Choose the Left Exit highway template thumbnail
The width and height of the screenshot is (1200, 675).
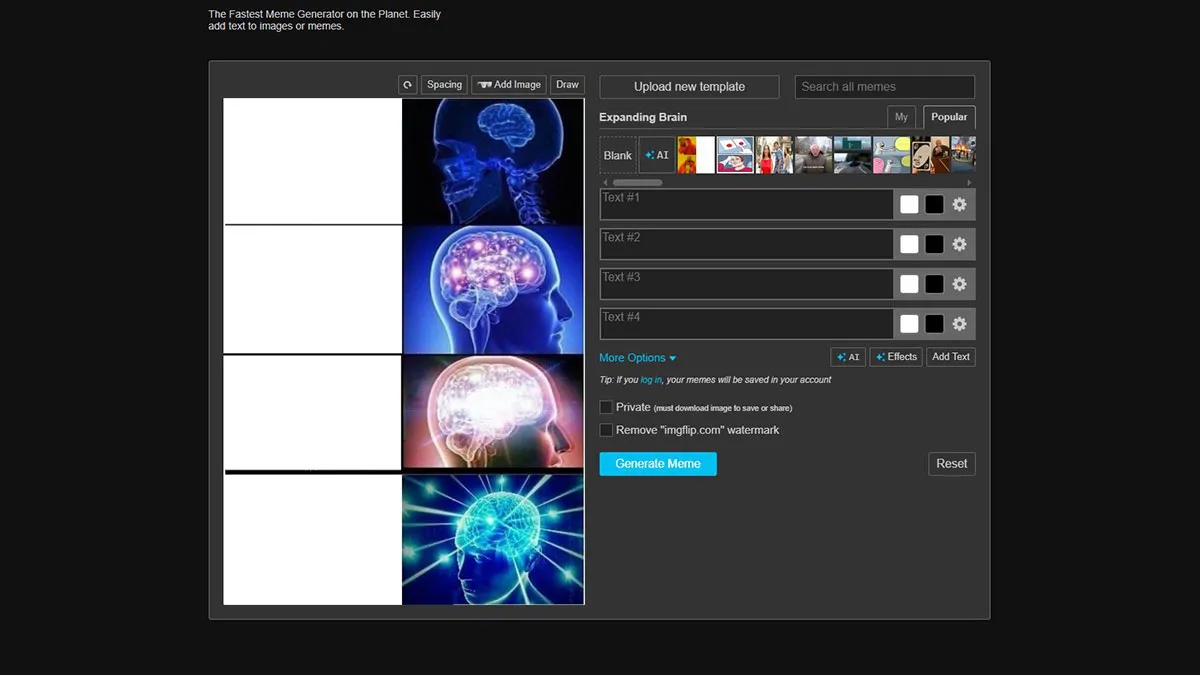[x=852, y=155]
